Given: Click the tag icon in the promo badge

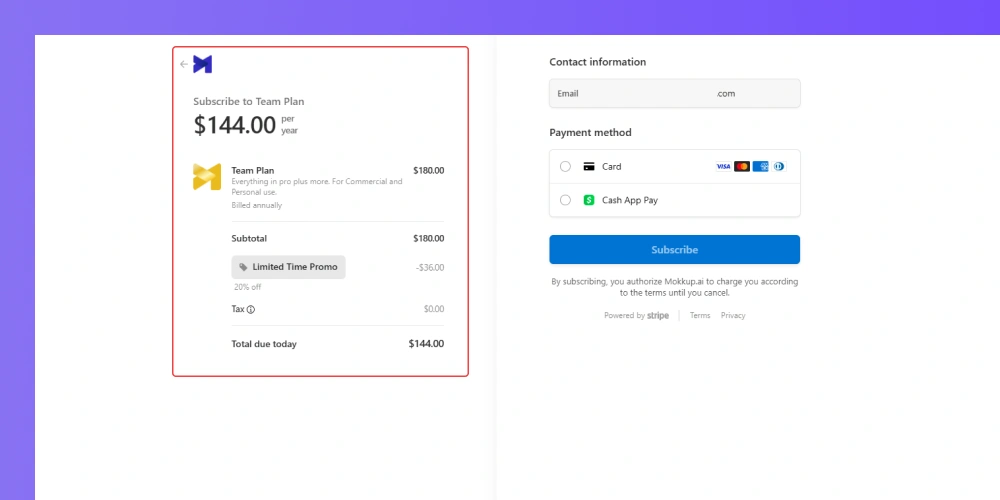Looking at the screenshot, I should point(243,267).
